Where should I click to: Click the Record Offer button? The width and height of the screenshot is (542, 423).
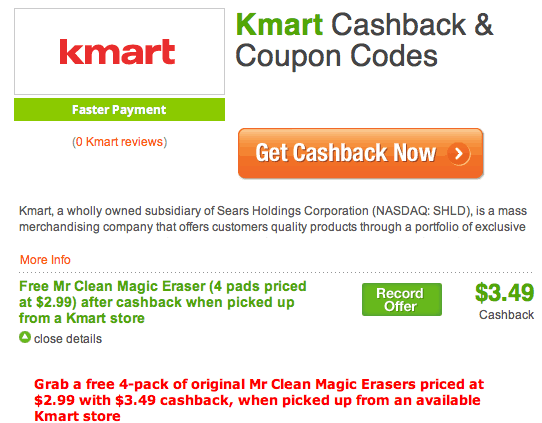[x=402, y=299]
